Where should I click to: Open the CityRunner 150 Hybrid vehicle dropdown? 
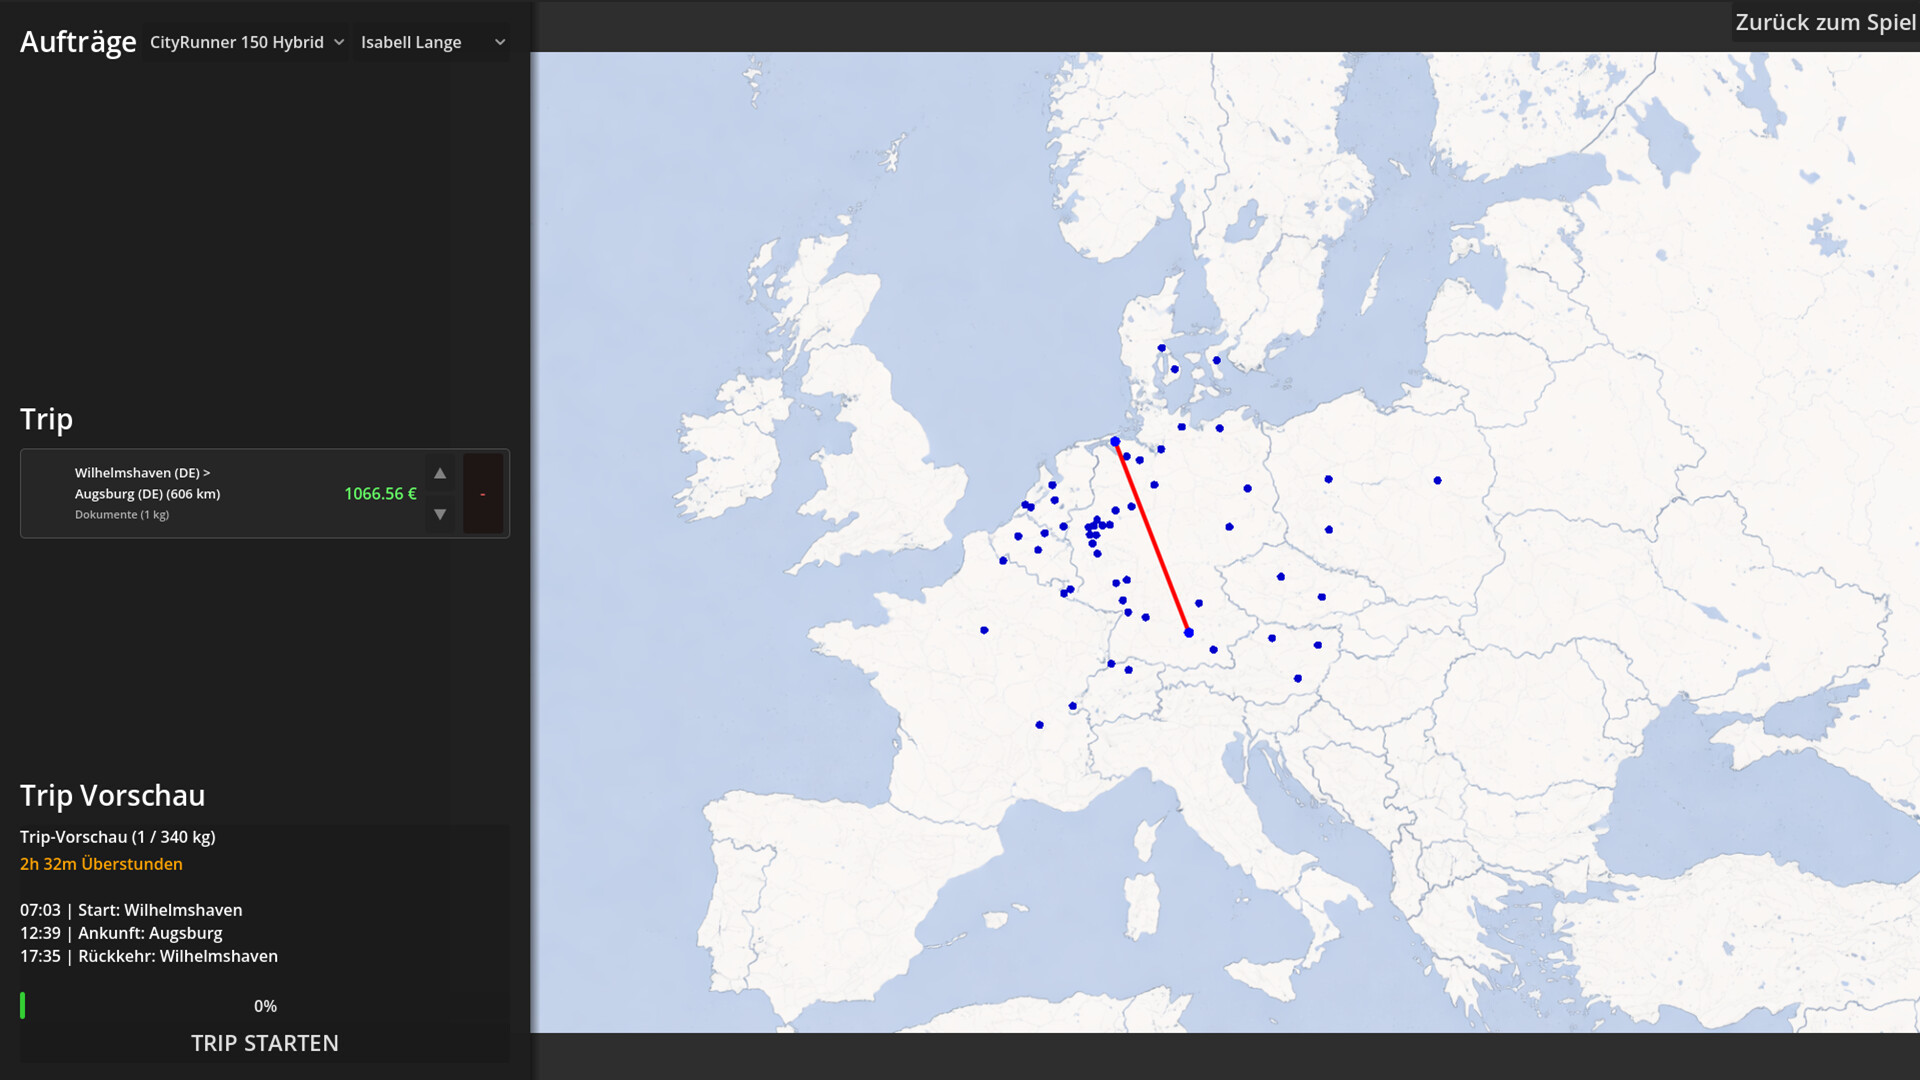click(x=245, y=42)
